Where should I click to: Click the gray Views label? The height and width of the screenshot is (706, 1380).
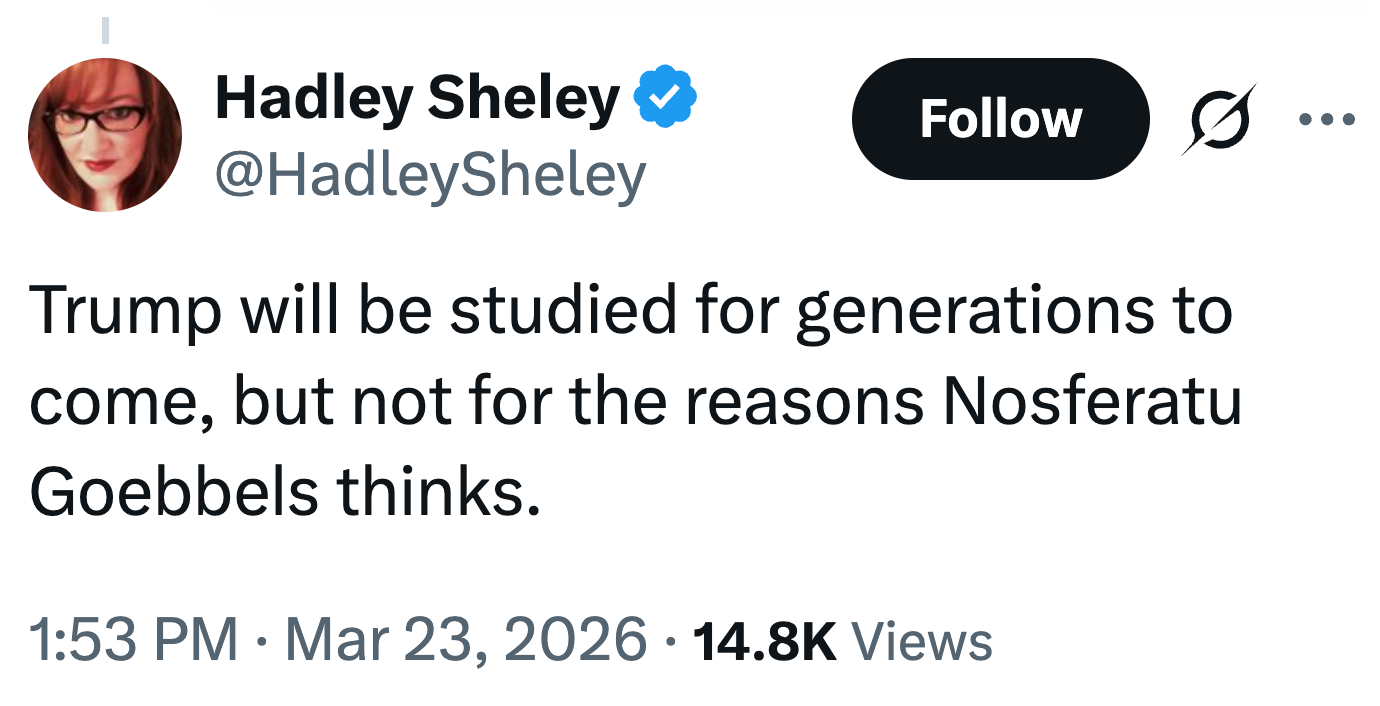[x=921, y=641]
